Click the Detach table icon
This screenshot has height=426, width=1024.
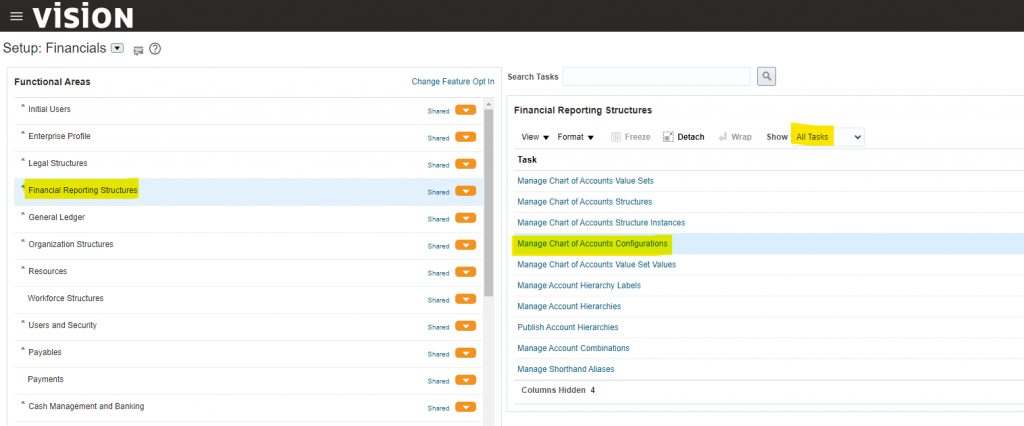tap(668, 137)
